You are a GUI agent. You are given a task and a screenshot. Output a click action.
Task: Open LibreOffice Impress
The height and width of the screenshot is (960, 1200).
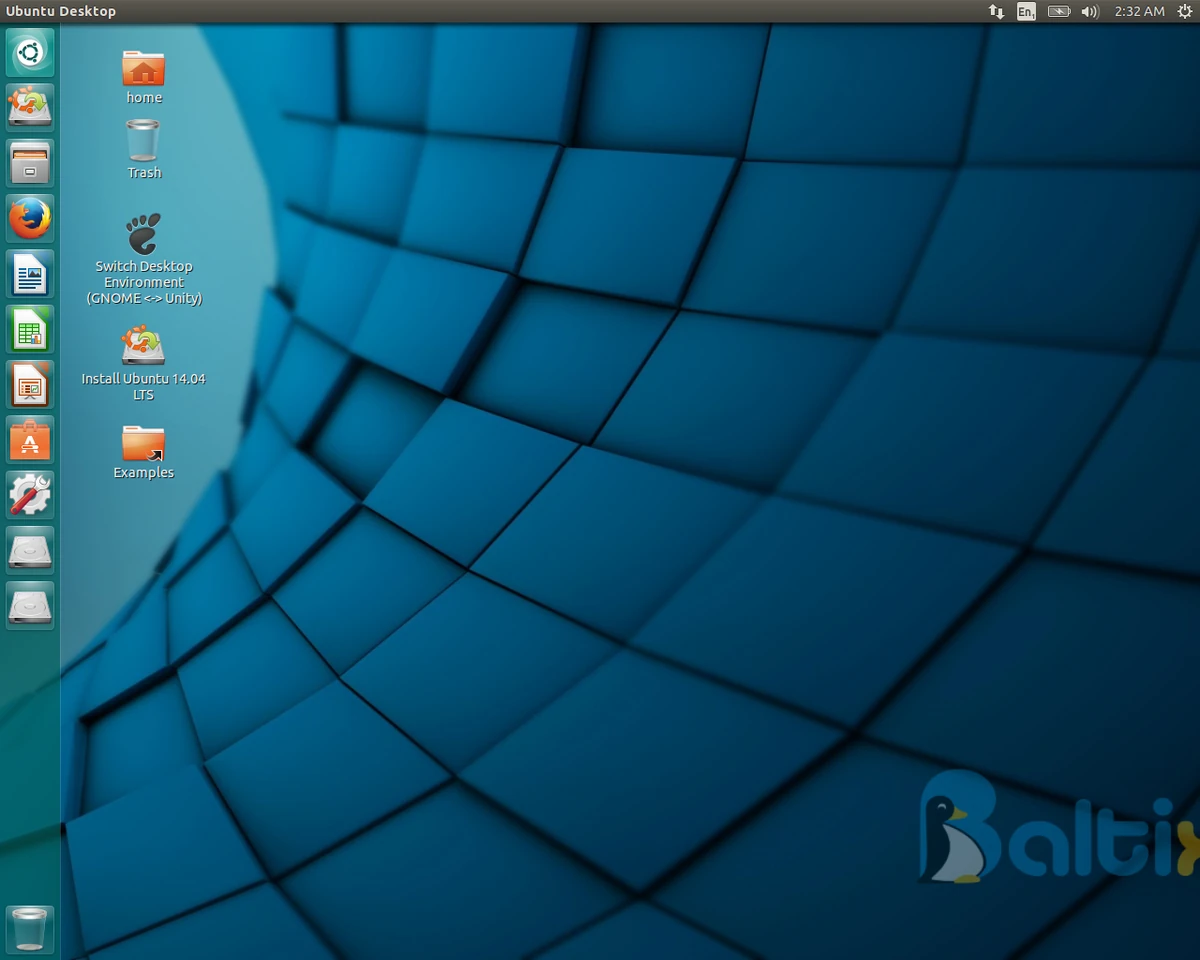click(x=30, y=385)
